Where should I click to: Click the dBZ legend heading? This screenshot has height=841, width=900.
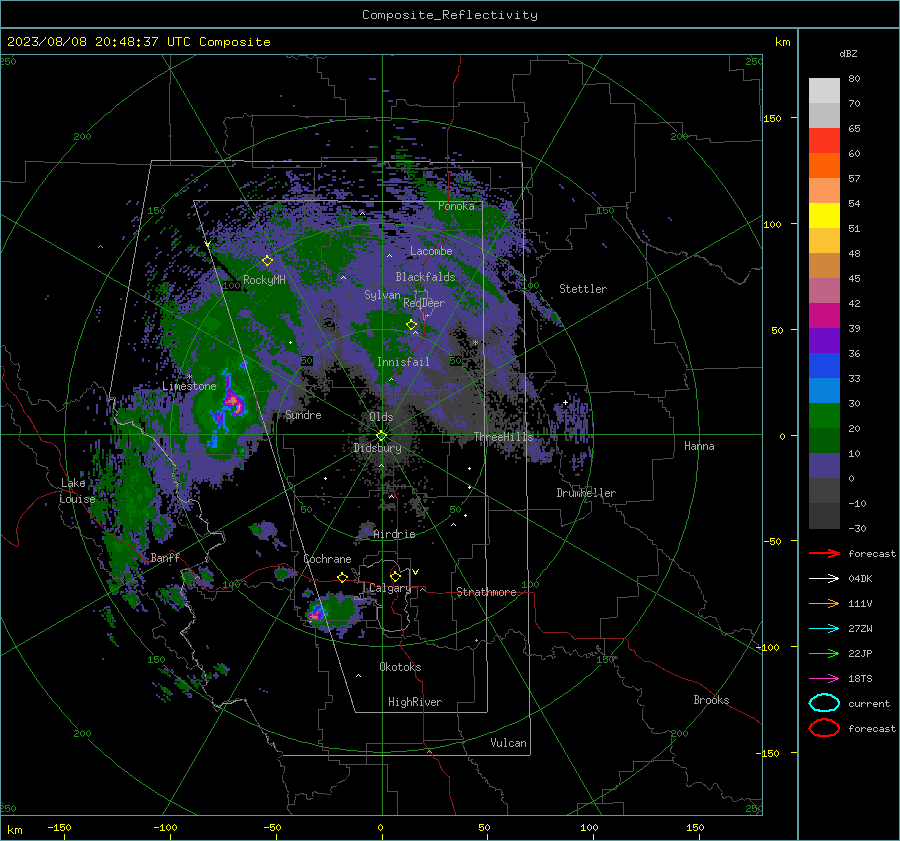point(848,53)
